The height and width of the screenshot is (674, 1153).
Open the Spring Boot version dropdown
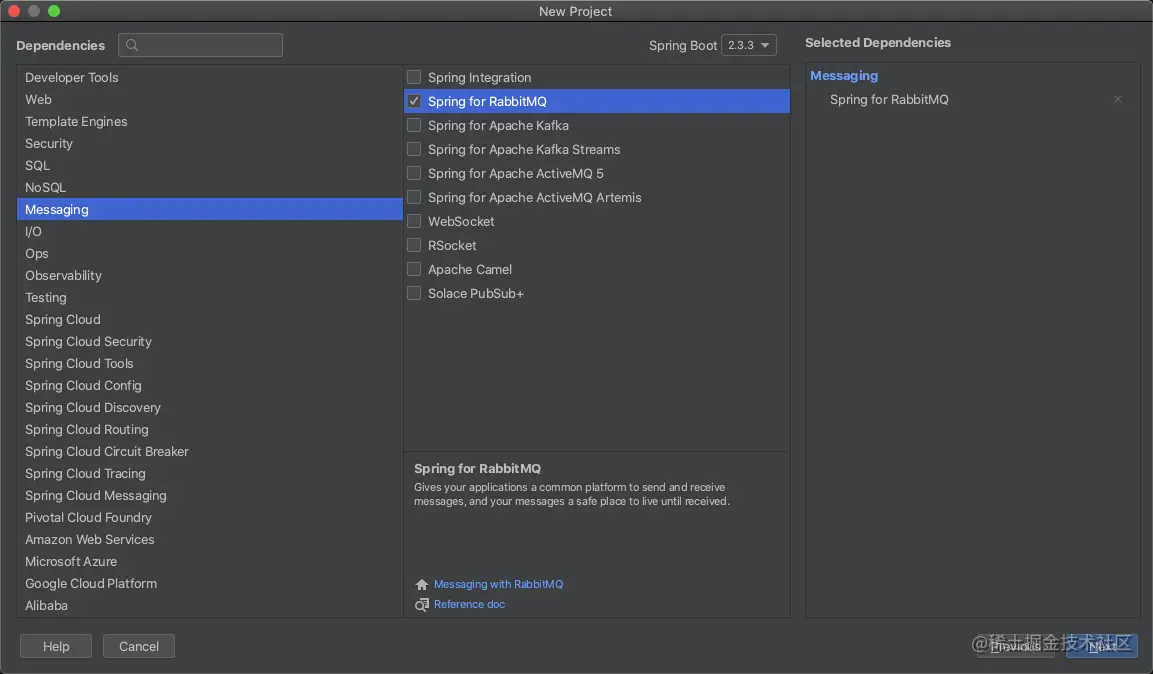749,45
